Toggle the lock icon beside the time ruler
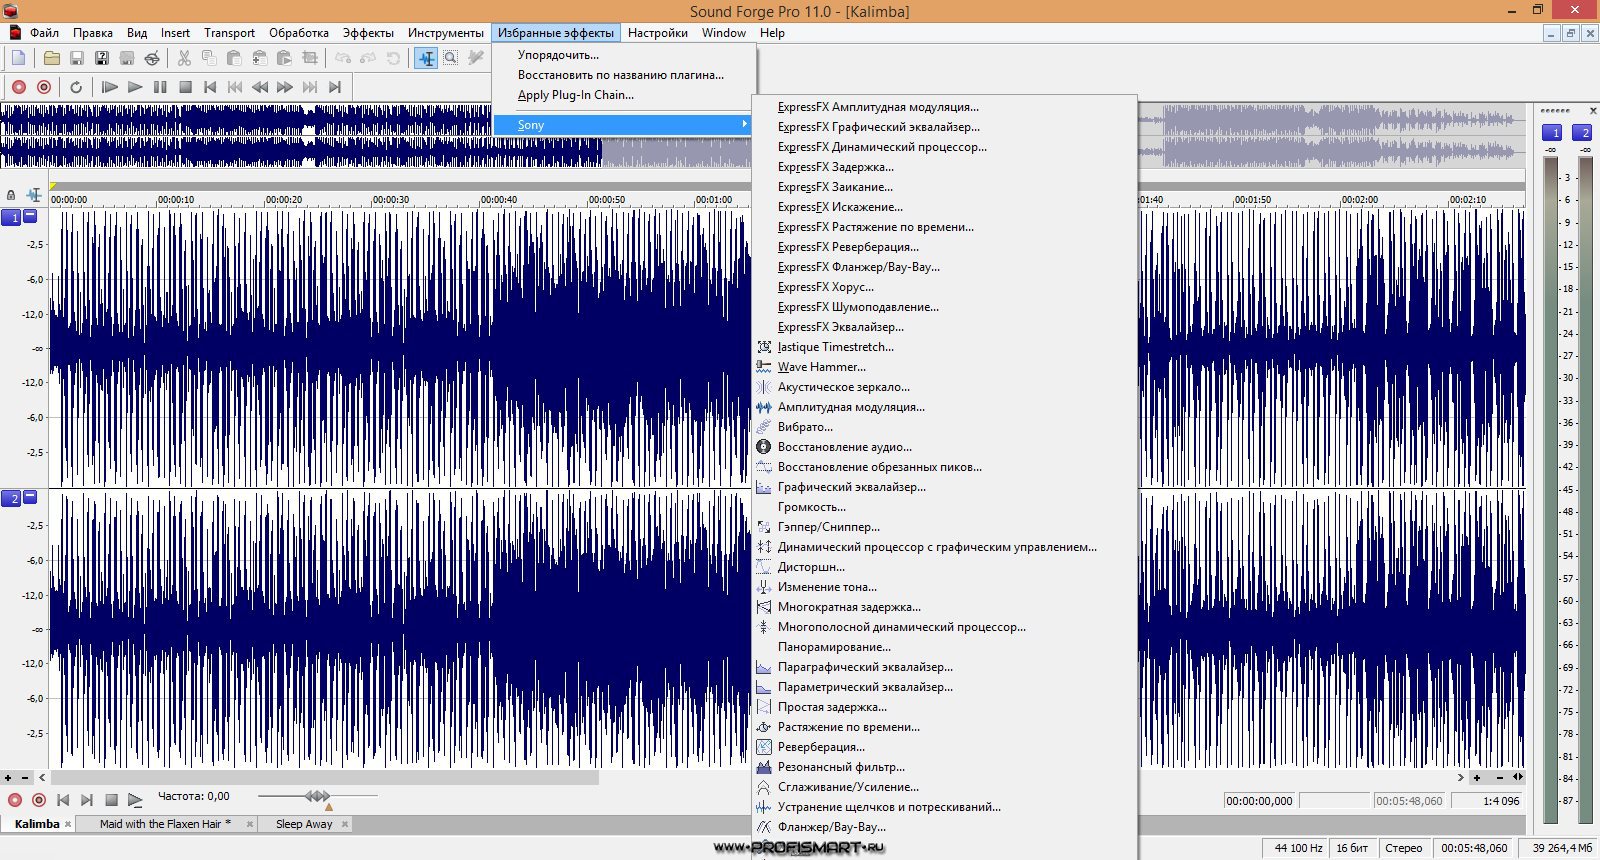The image size is (1600, 860). 11,195
